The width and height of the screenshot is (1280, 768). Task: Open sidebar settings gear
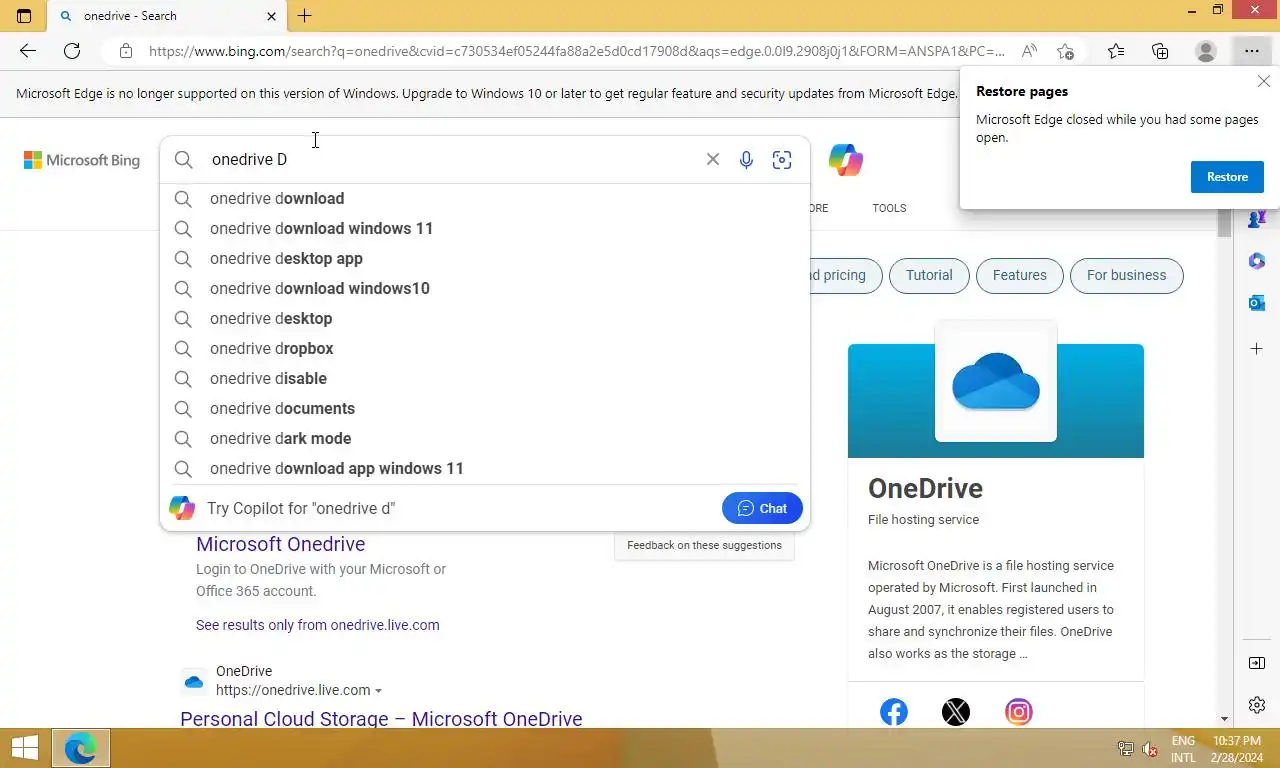1257,705
